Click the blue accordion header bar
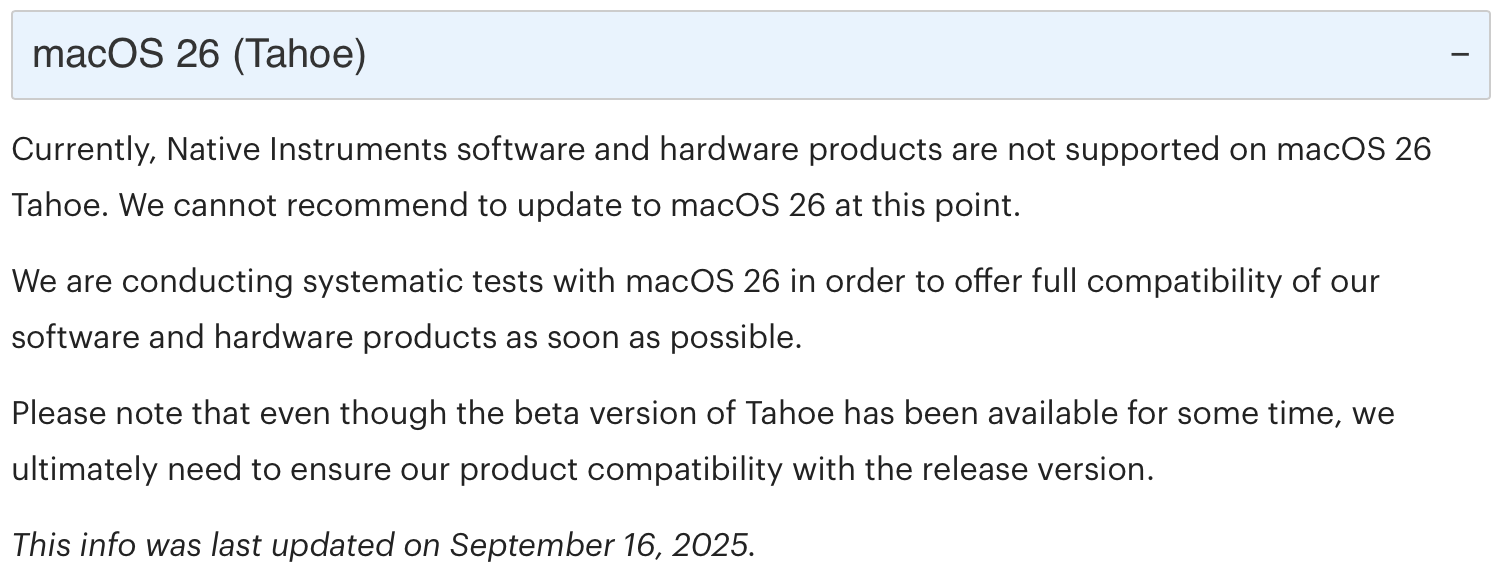The image size is (1502, 588). coord(751,55)
